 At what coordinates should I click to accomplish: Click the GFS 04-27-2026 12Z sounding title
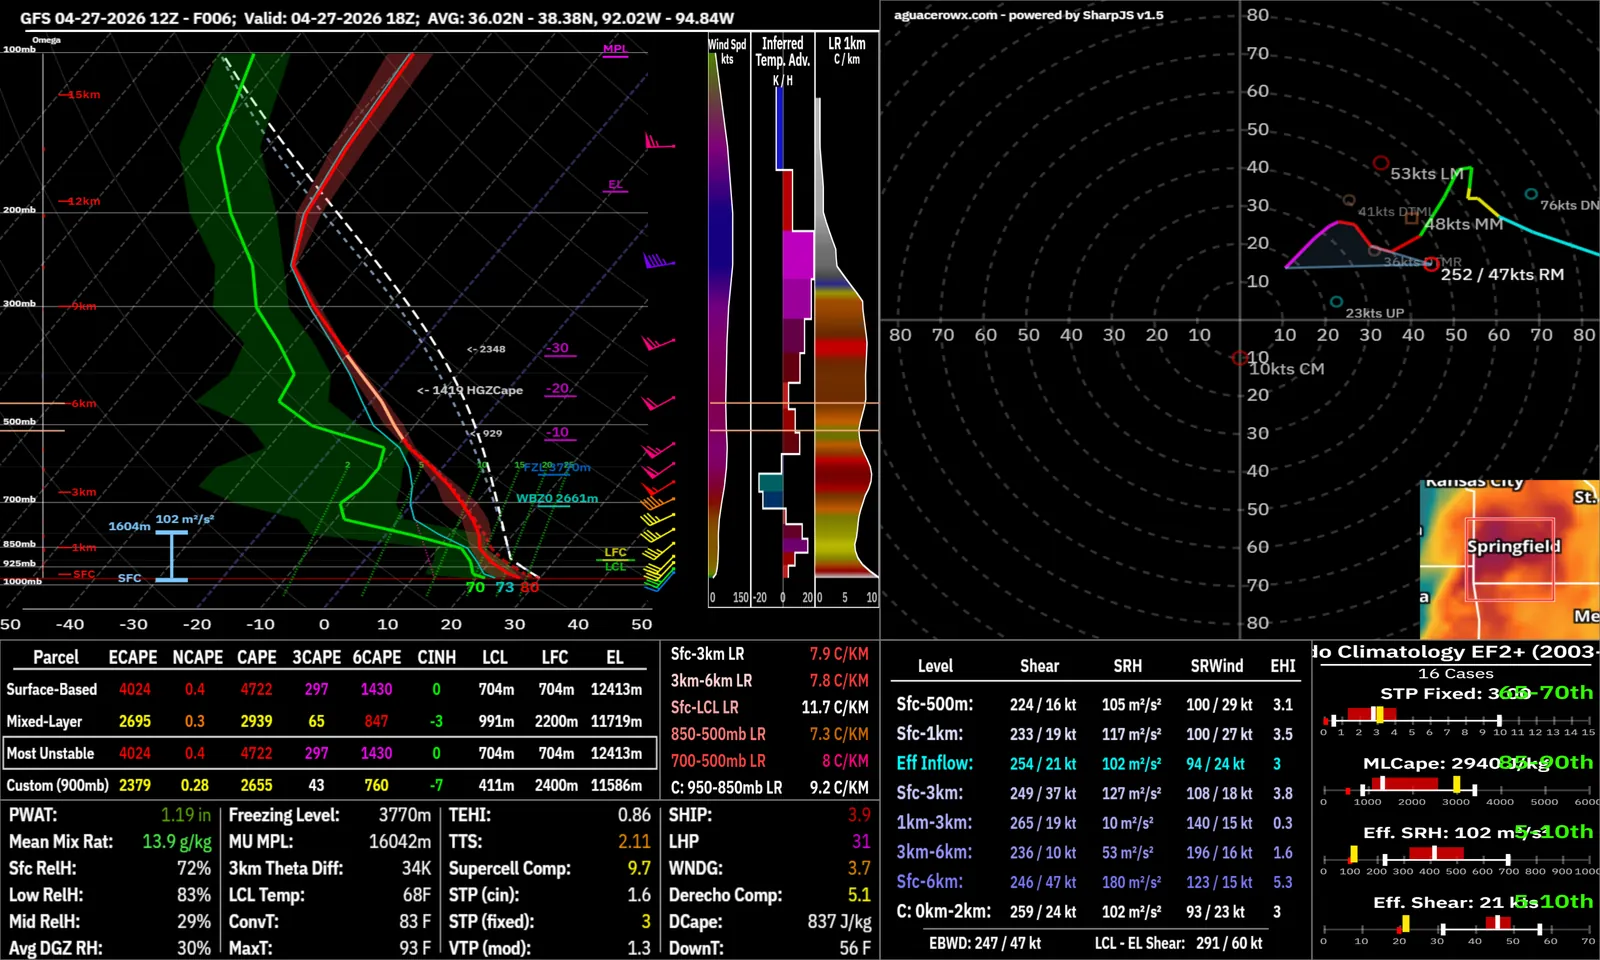(376, 18)
